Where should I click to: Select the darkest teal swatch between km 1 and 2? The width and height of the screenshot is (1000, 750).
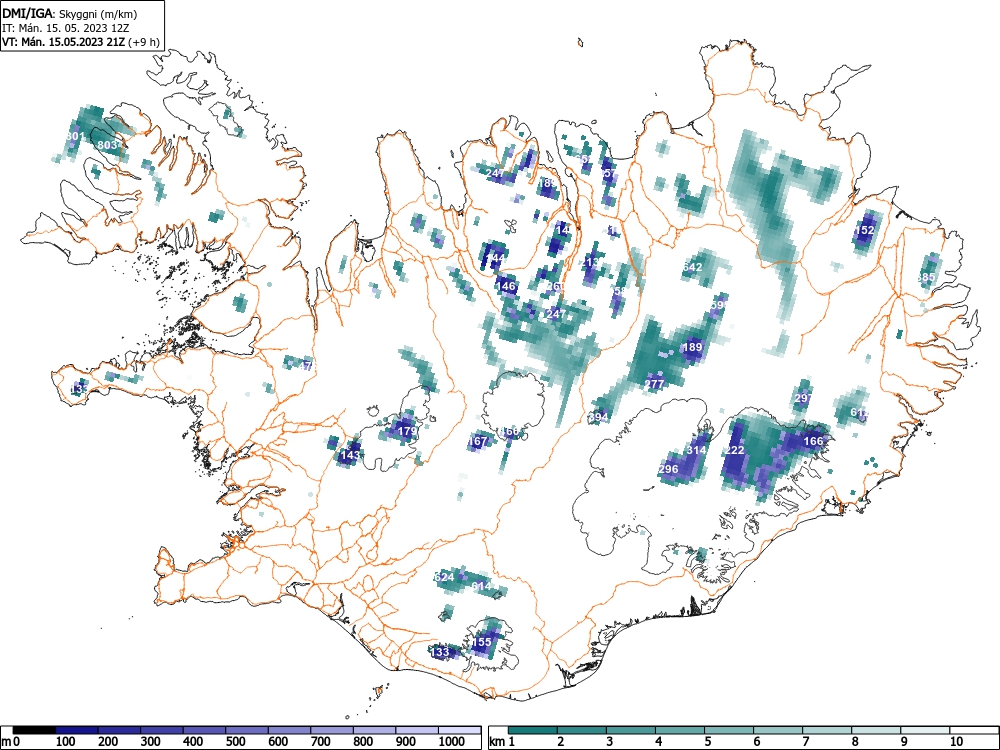click(533, 730)
